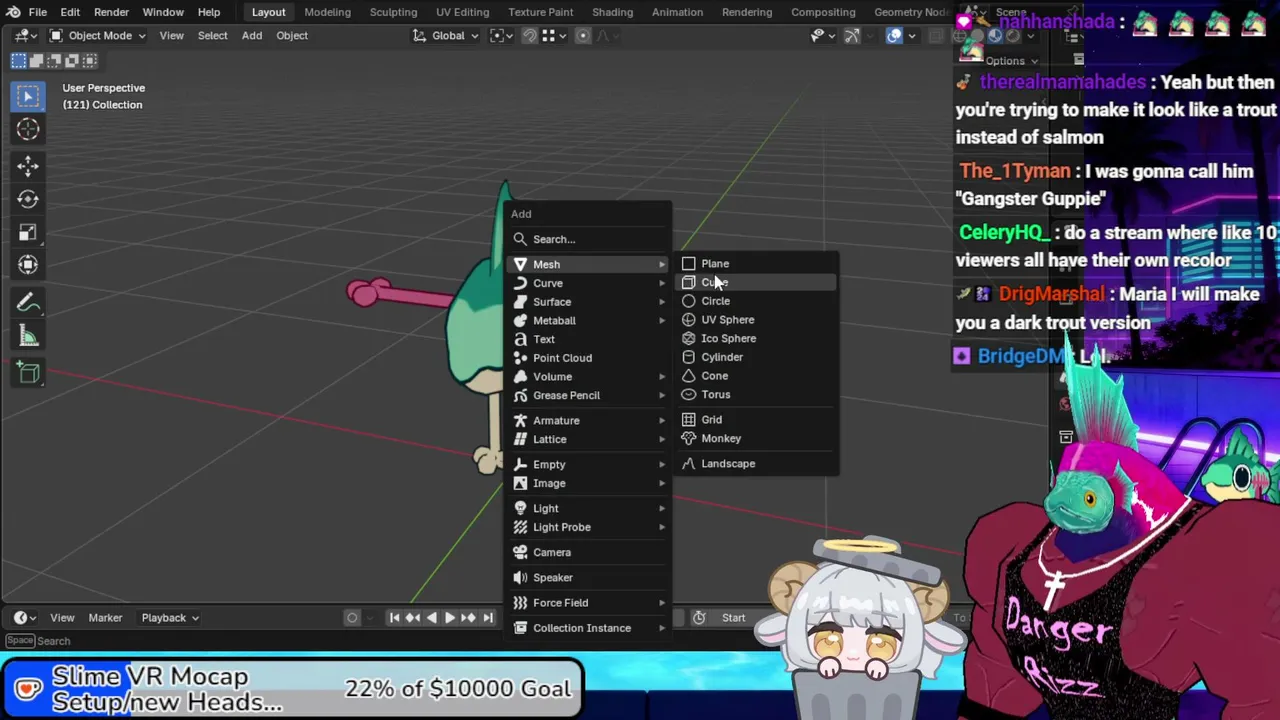Set selection mode to new selection

(19, 61)
